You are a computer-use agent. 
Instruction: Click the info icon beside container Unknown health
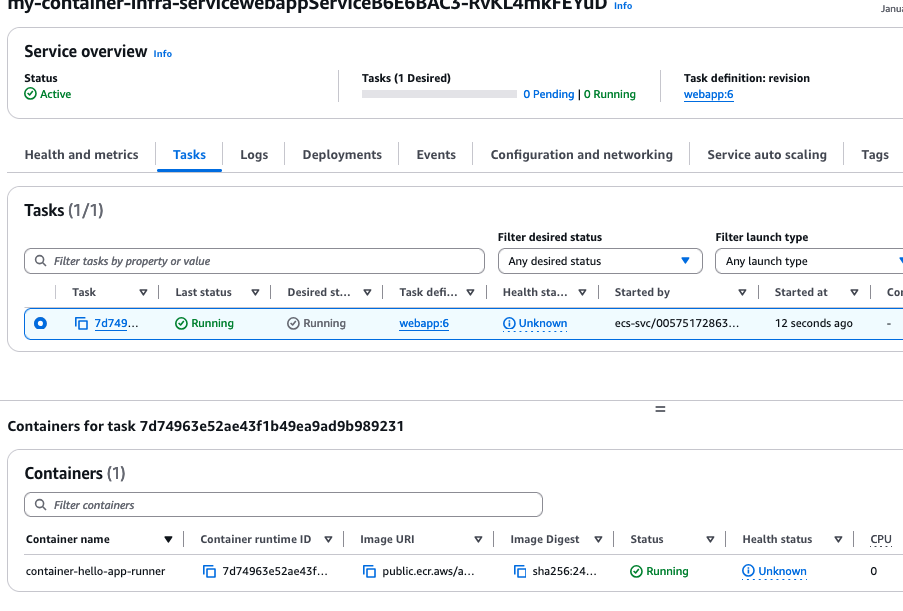tap(748, 572)
